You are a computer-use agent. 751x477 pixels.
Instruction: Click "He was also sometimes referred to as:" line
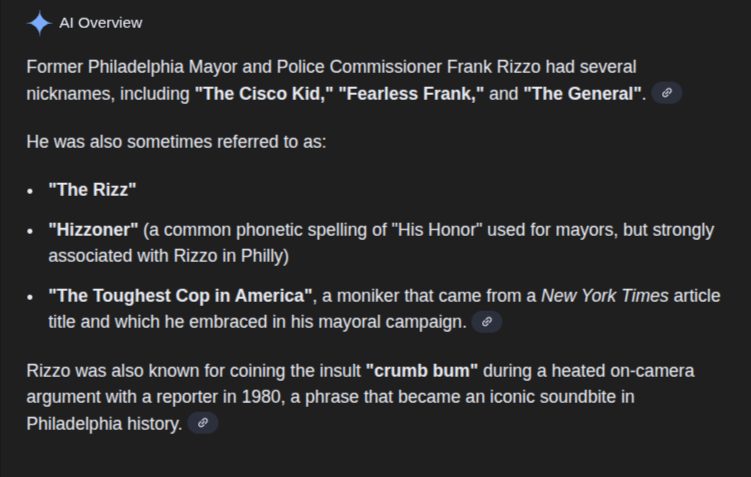[176, 141]
